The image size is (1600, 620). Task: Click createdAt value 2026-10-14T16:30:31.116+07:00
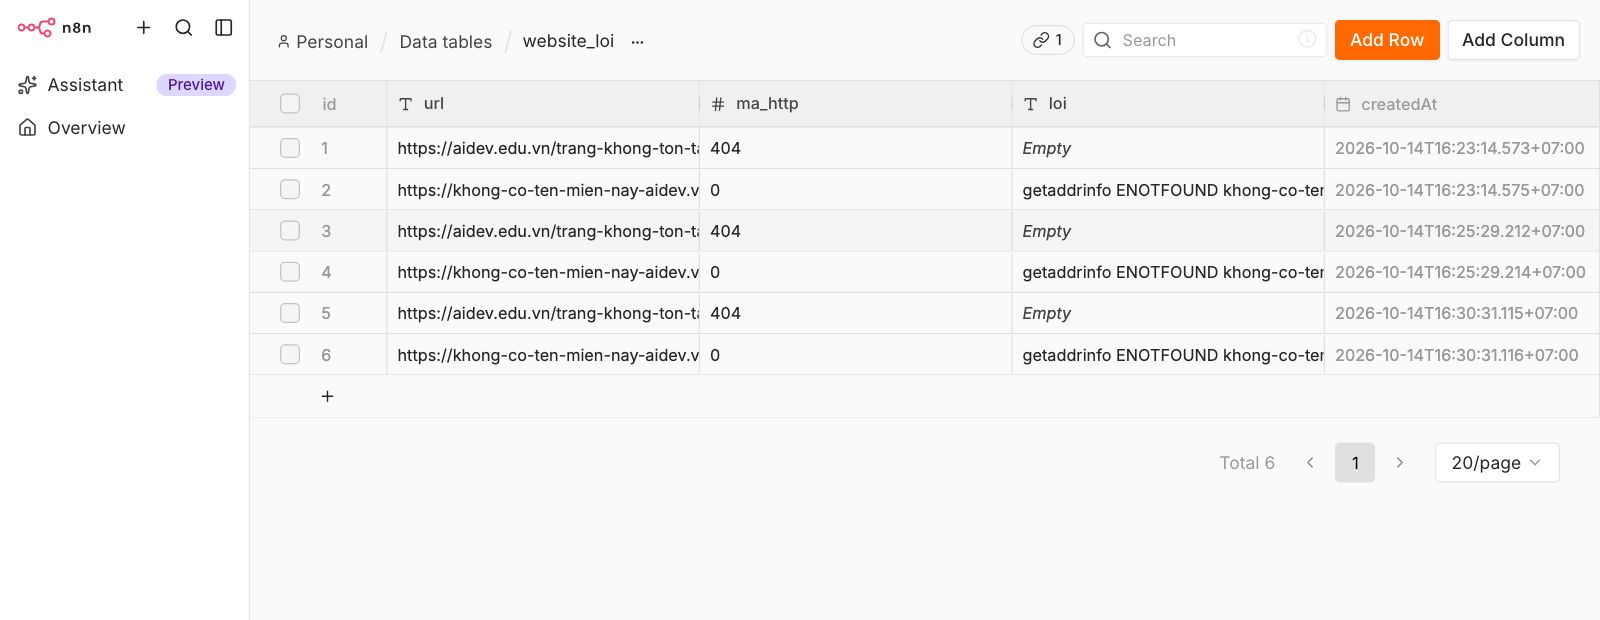tap(1457, 355)
